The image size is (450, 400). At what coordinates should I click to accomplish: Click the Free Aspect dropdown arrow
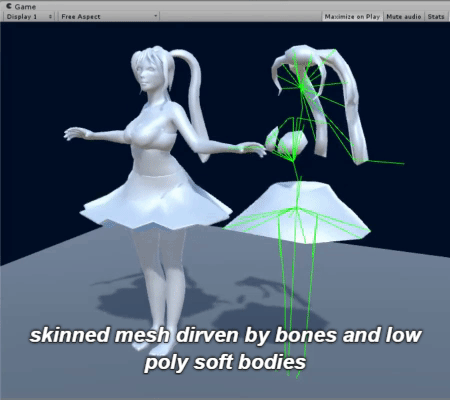point(155,16)
